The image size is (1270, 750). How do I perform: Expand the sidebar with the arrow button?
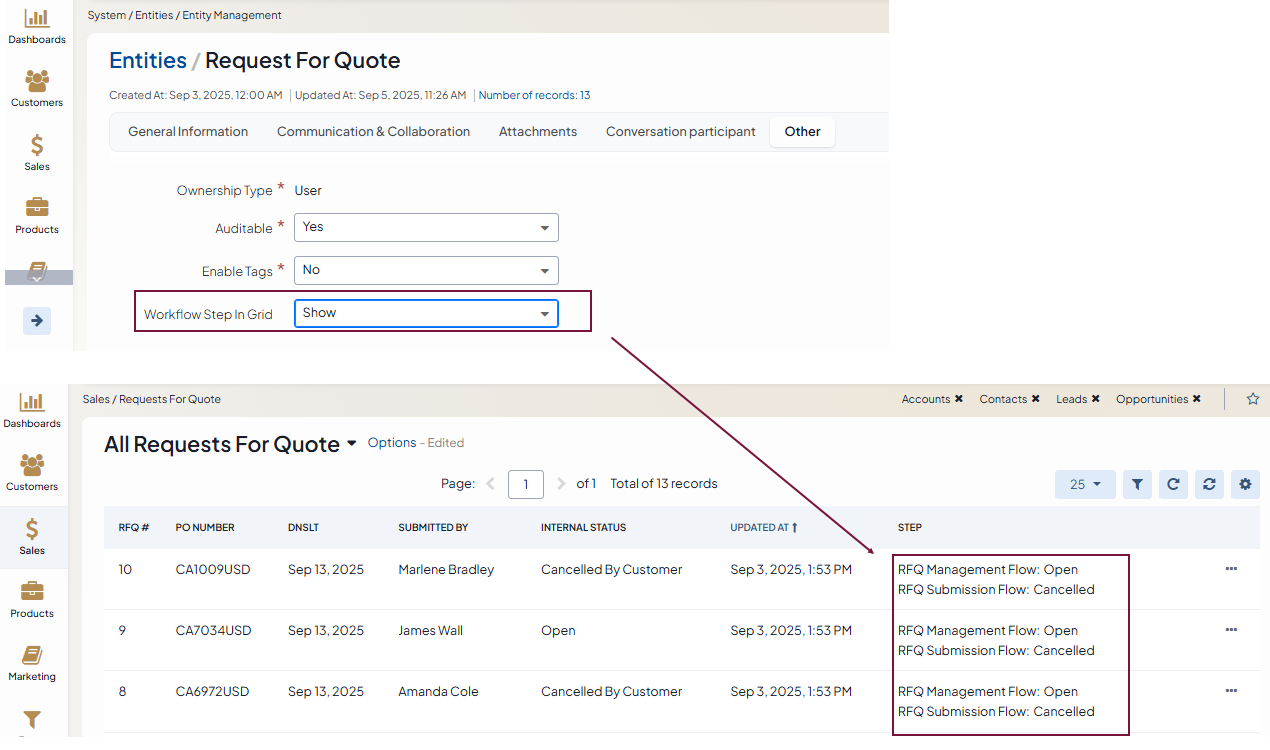(37, 321)
